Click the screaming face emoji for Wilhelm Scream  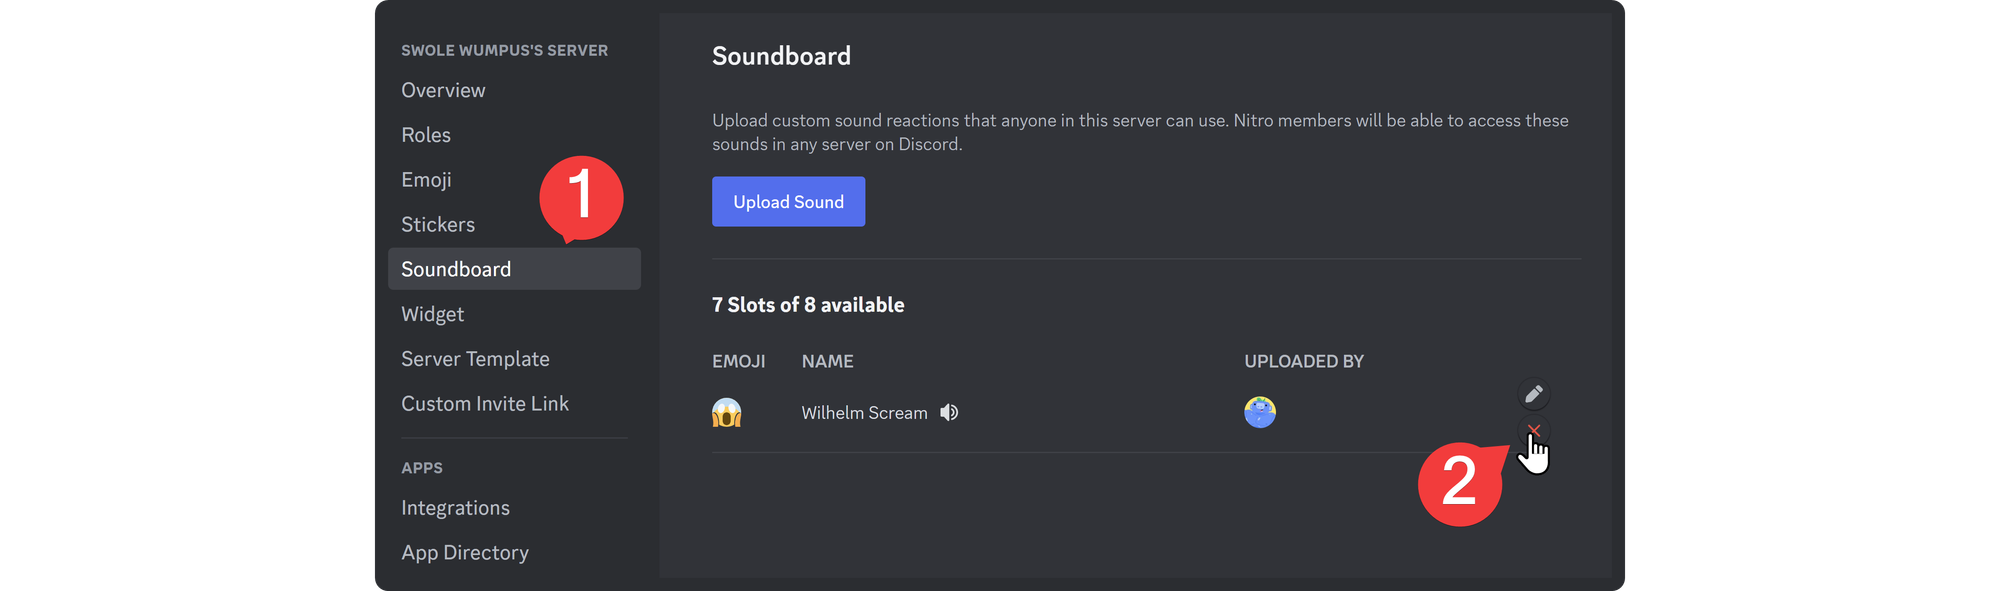click(x=726, y=412)
